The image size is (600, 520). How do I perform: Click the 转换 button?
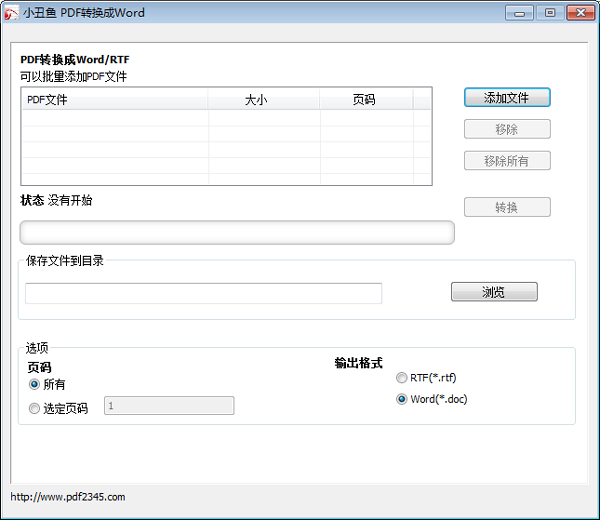(507, 207)
